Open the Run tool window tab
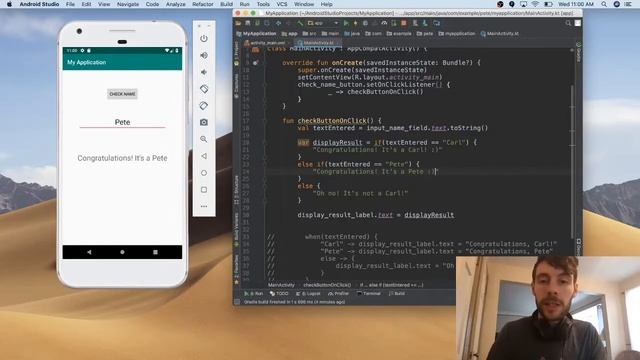This screenshot has height=360, width=640. point(253,293)
